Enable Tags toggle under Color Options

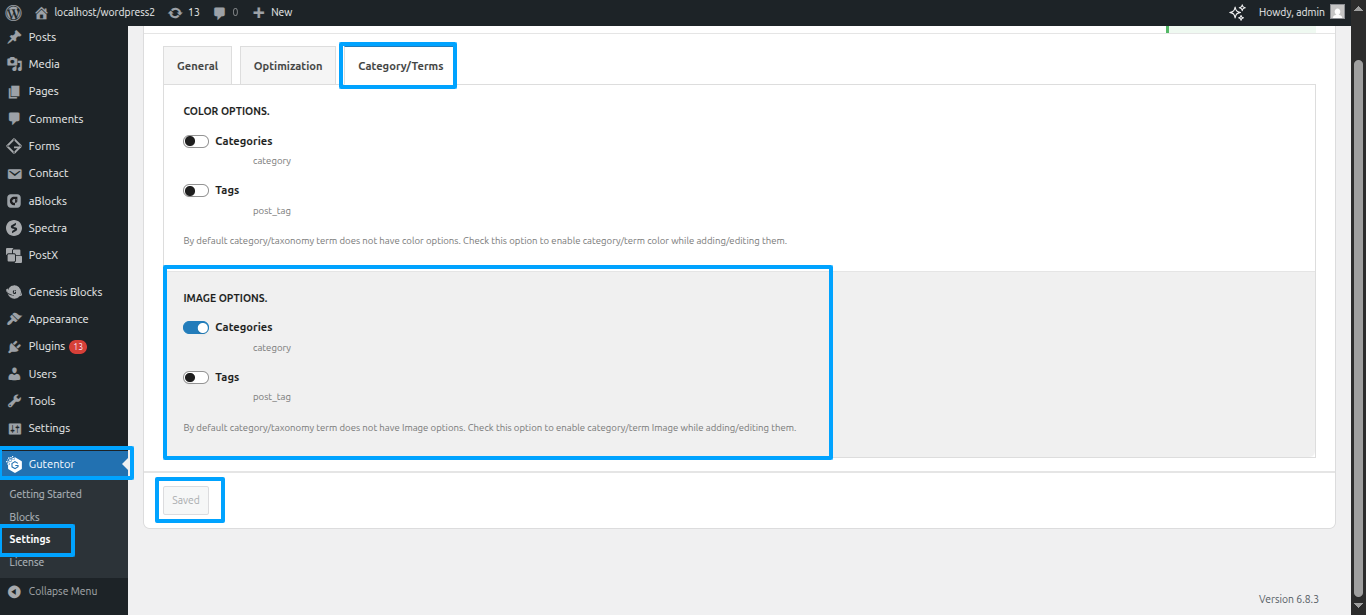[x=196, y=190]
